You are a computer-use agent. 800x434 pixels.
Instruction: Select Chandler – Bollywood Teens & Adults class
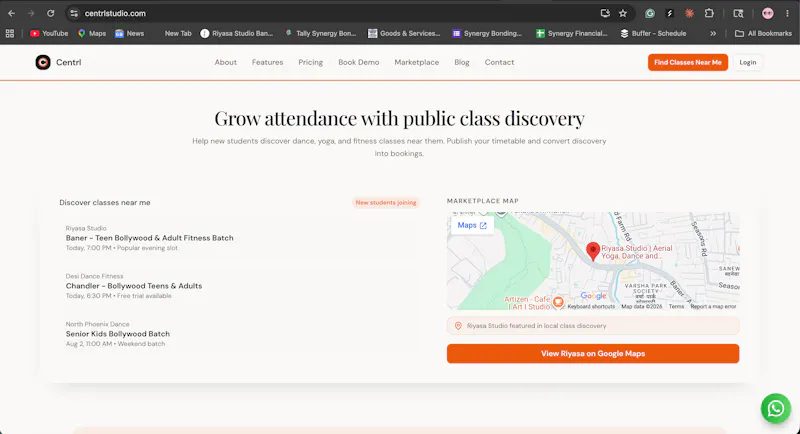[134, 286]
